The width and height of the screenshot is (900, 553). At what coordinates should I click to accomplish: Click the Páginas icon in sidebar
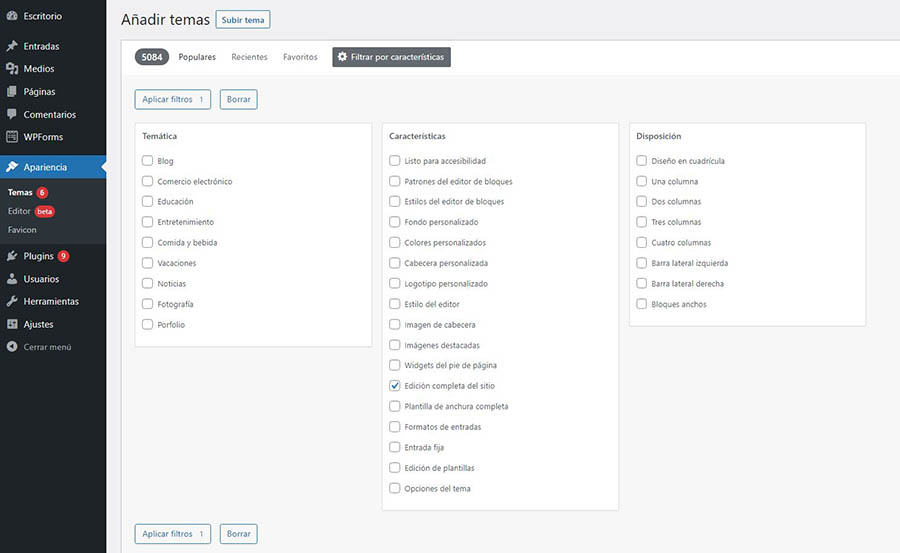pos(12,92)
